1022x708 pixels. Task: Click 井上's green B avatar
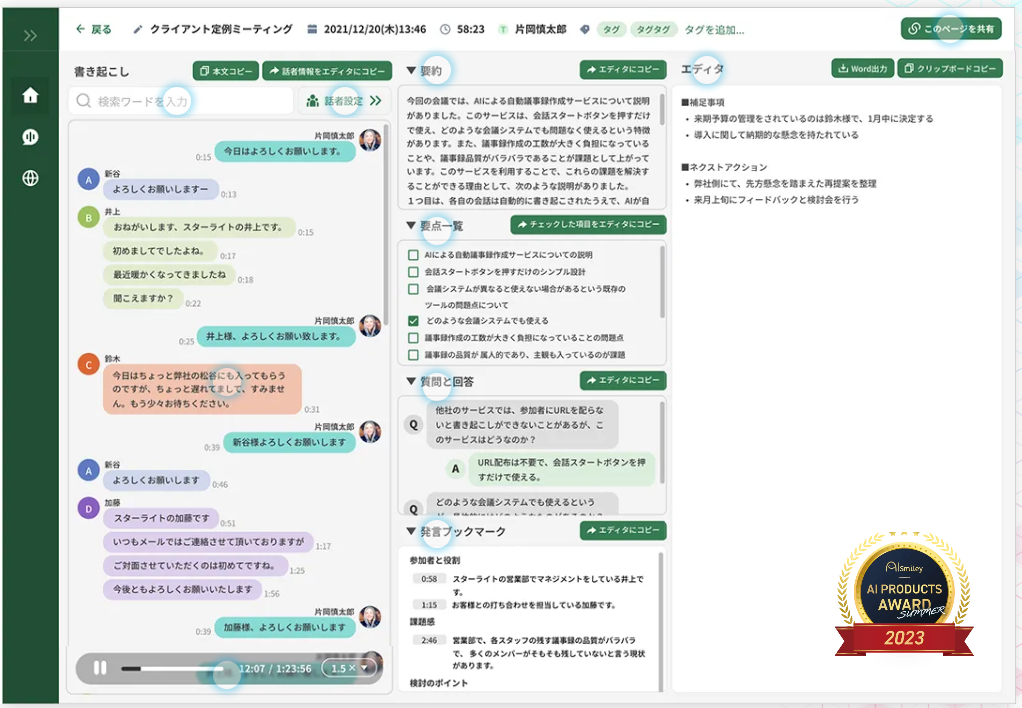click(89, 218)
